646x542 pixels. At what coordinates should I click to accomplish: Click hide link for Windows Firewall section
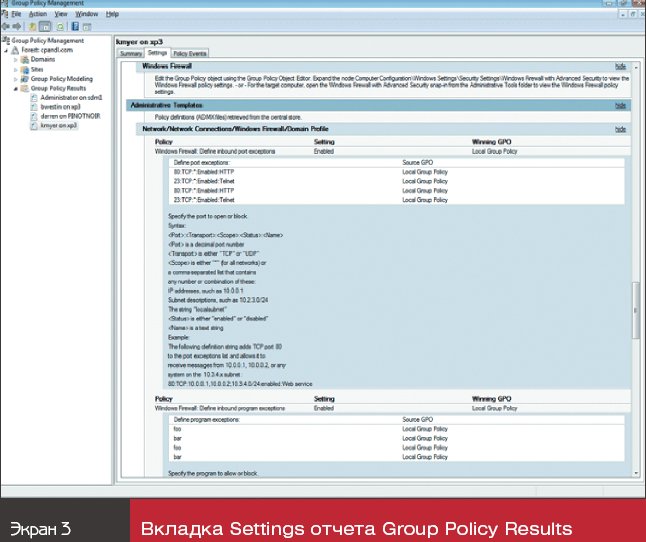(x=620, y=65)
